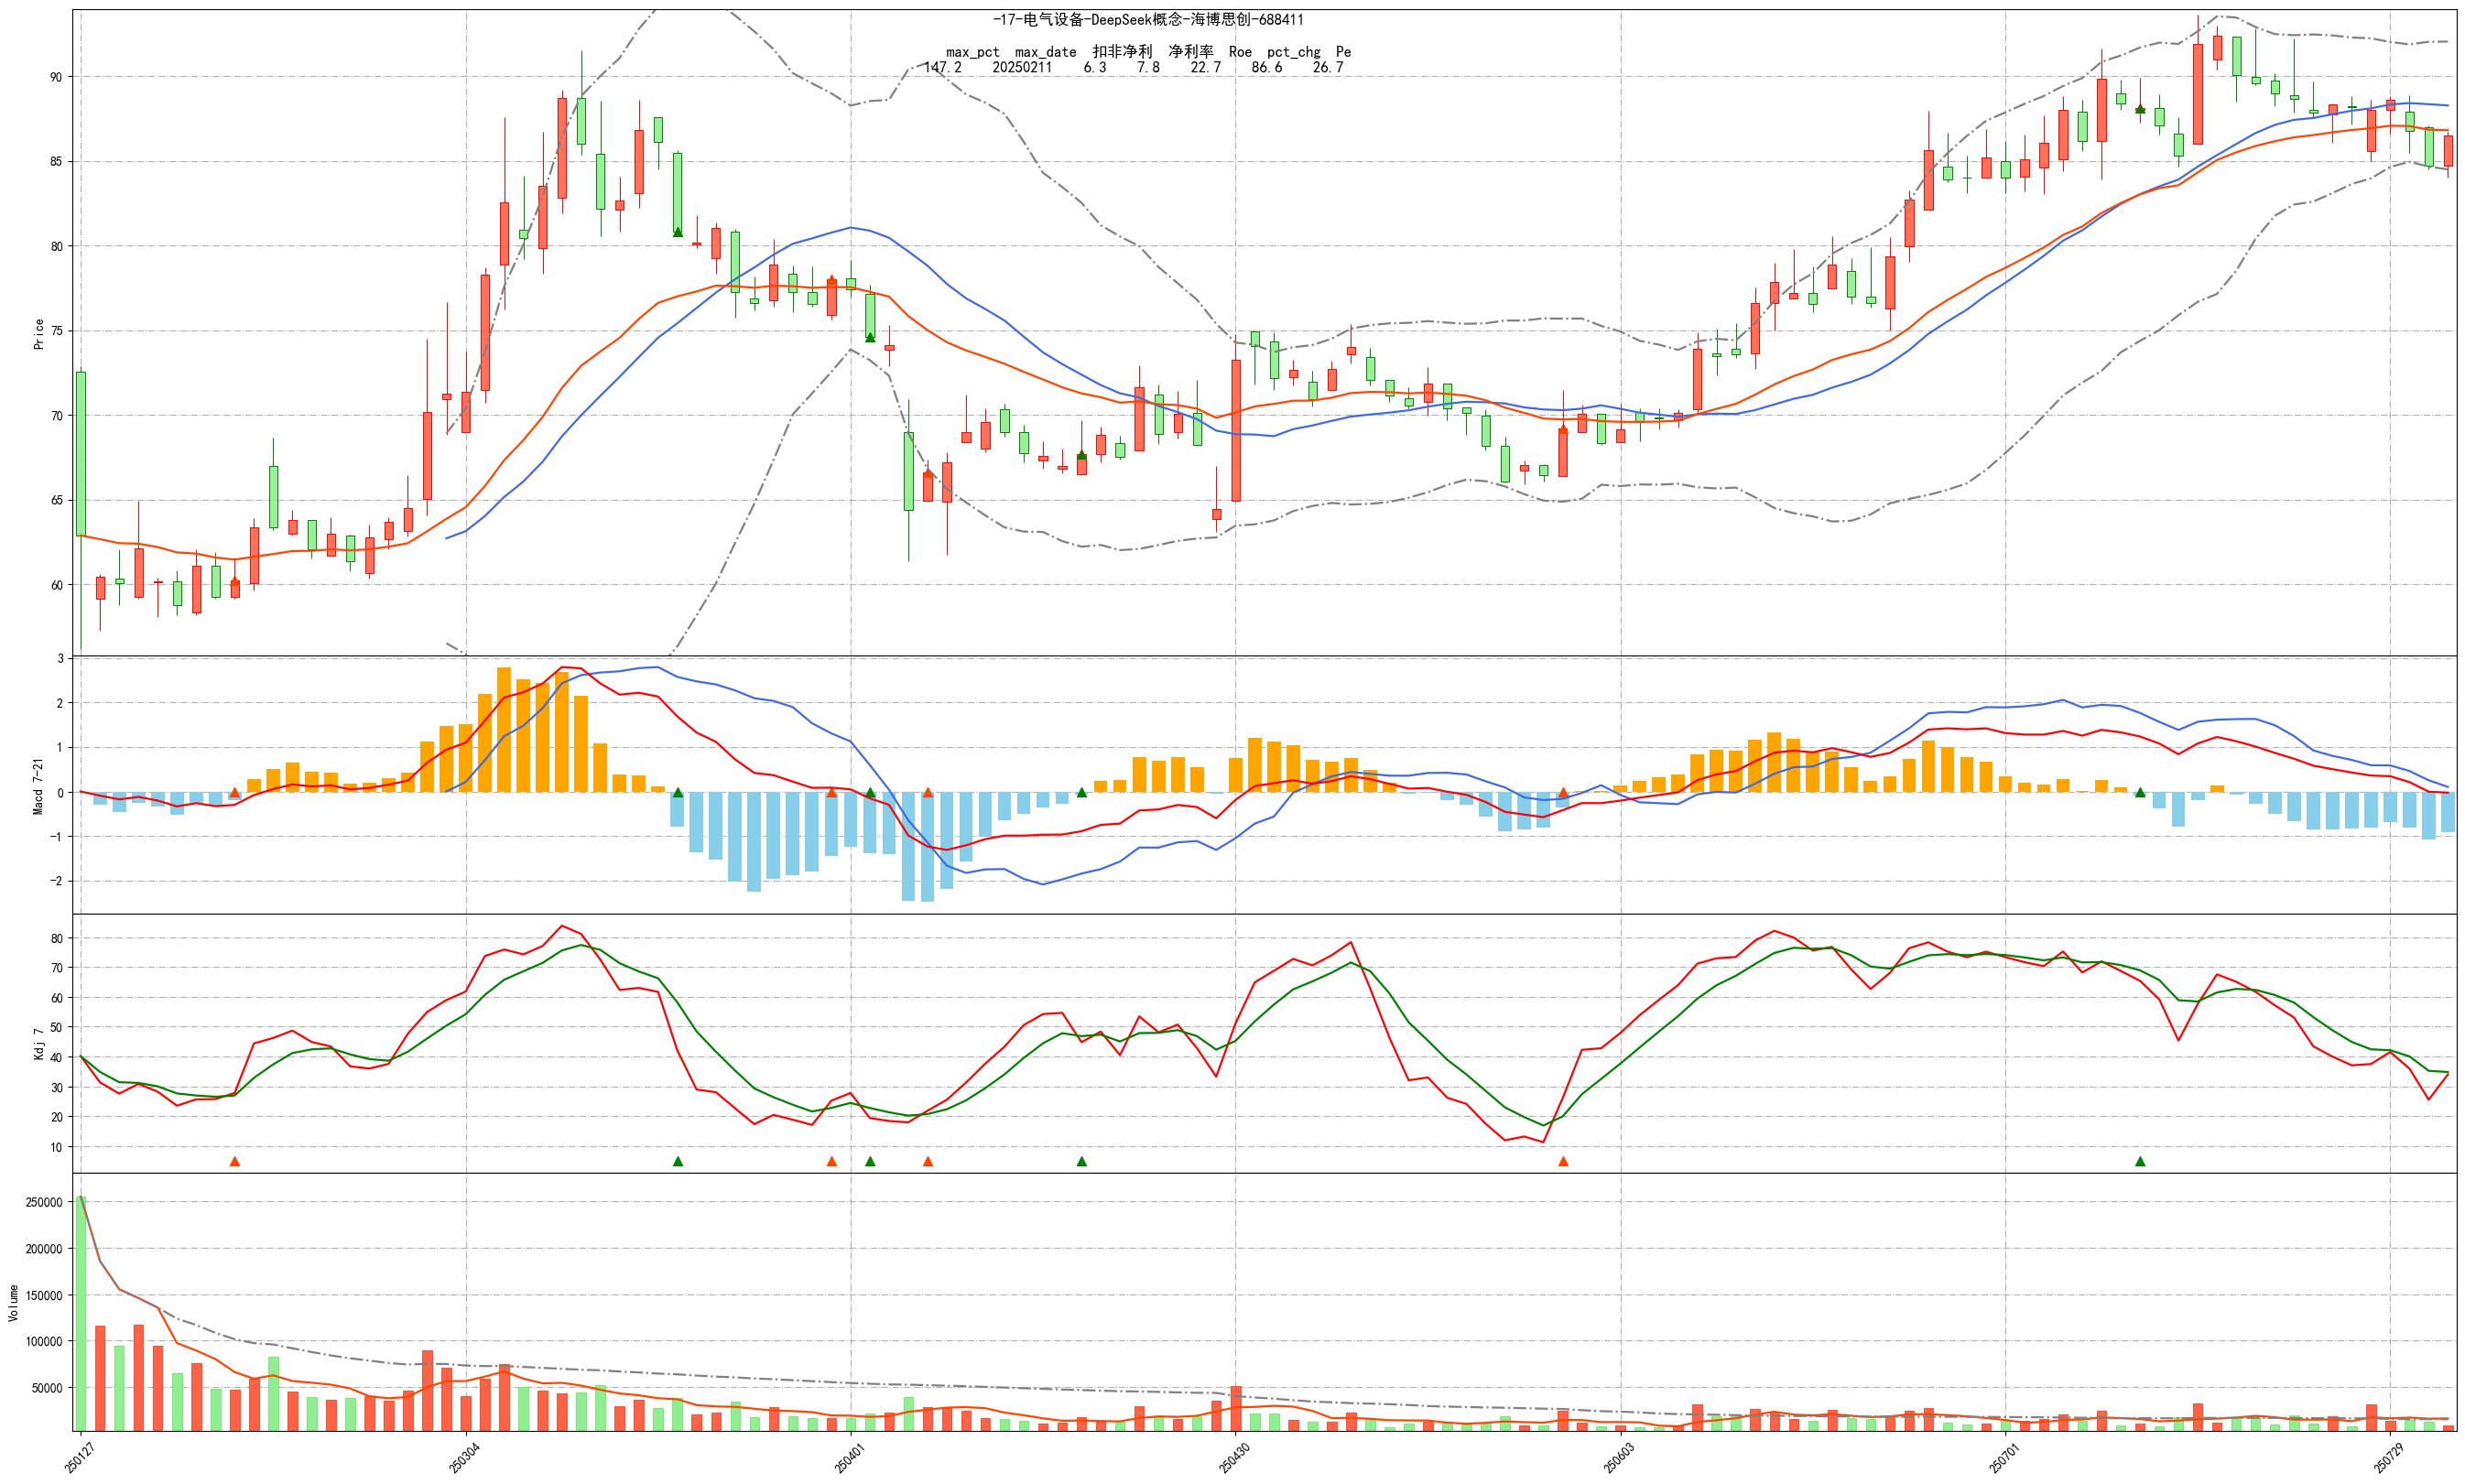Select the 200000 tick on the Volume axis
This screenshot has width=2465, height=1484.
(45, 1249)
